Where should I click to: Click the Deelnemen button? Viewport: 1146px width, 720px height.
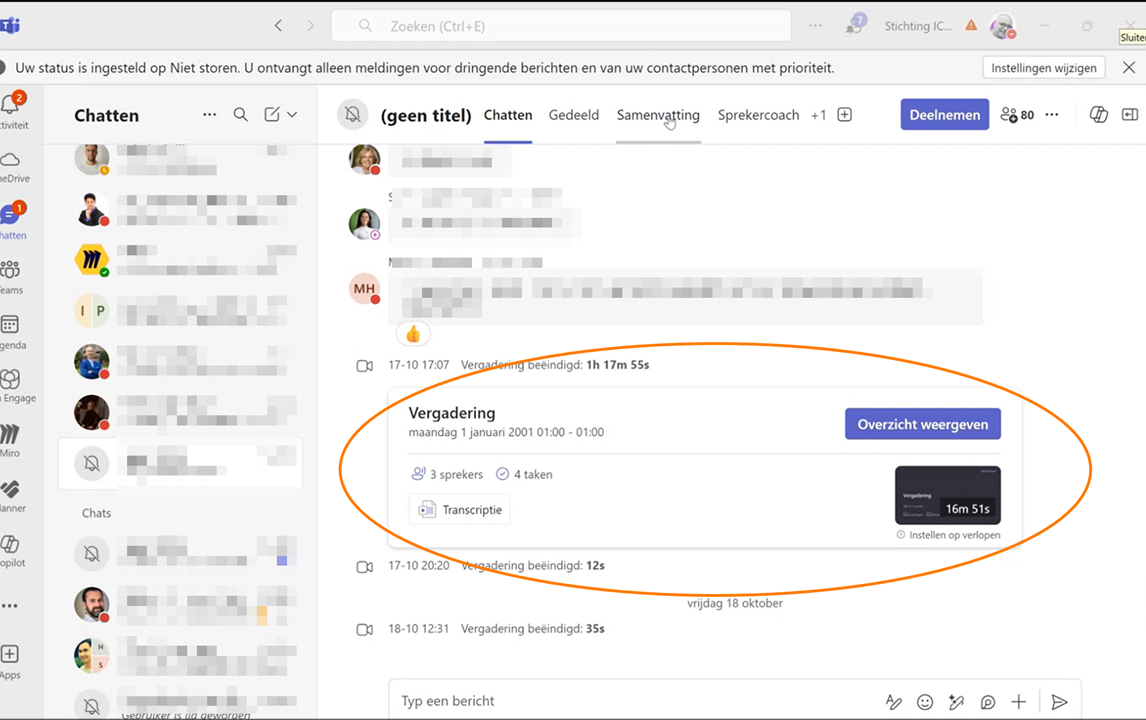[x=944, y=115]
